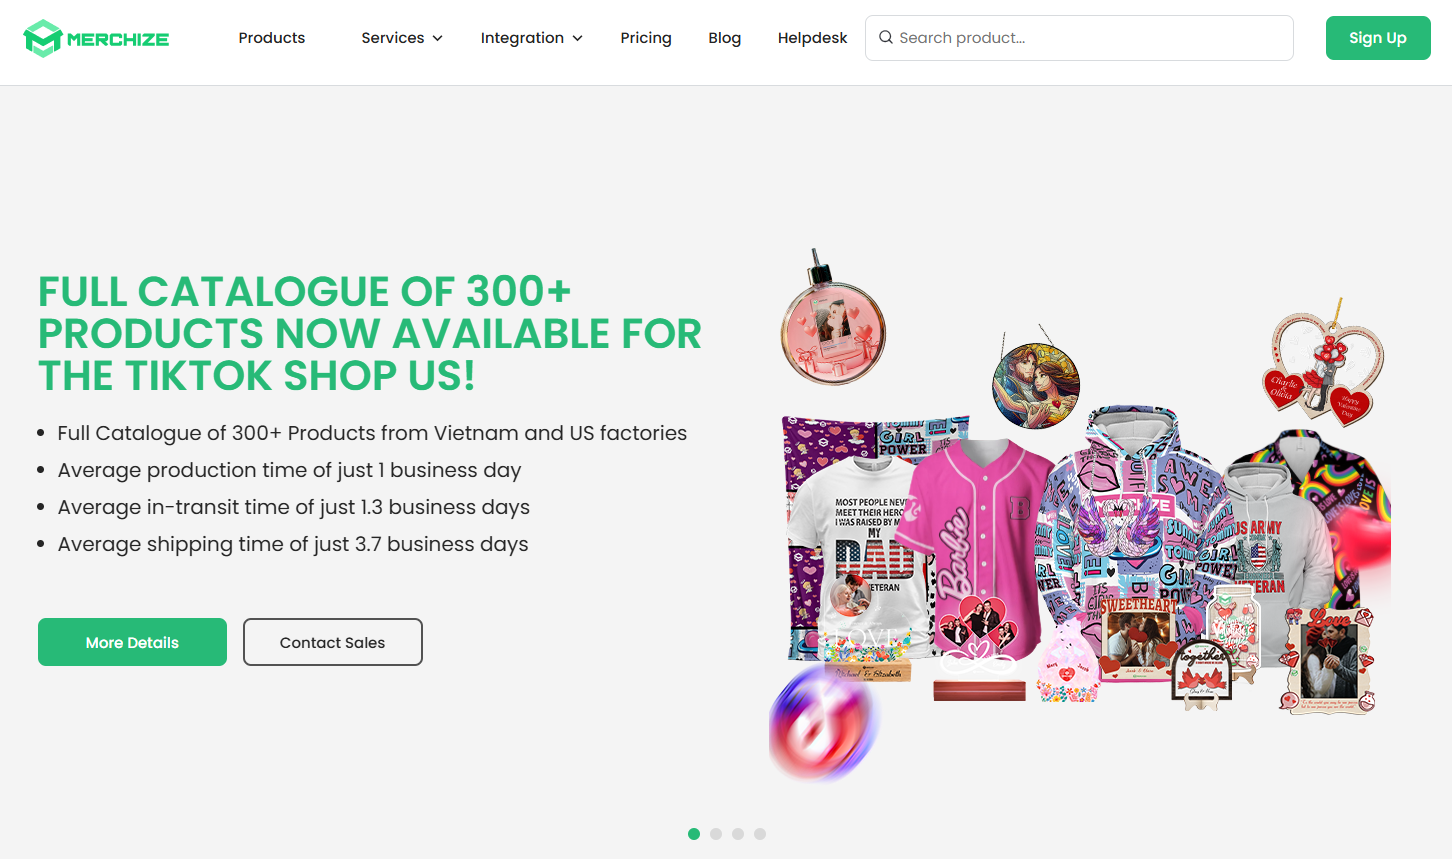The height and width of the screenshot is (859, 1452).
Task: Expand the Services dropdown menu
Action: pos(402,38)
